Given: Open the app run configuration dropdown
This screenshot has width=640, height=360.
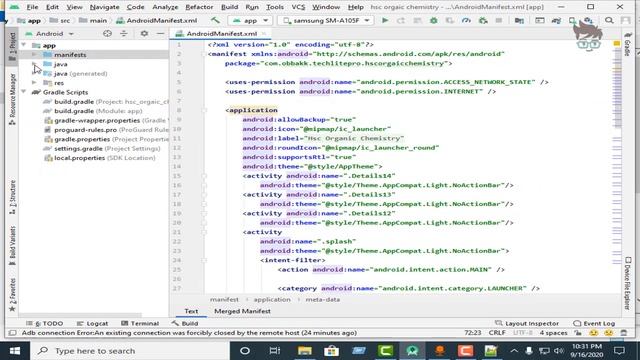Looking at the screenshot, I should click(250, 20).
